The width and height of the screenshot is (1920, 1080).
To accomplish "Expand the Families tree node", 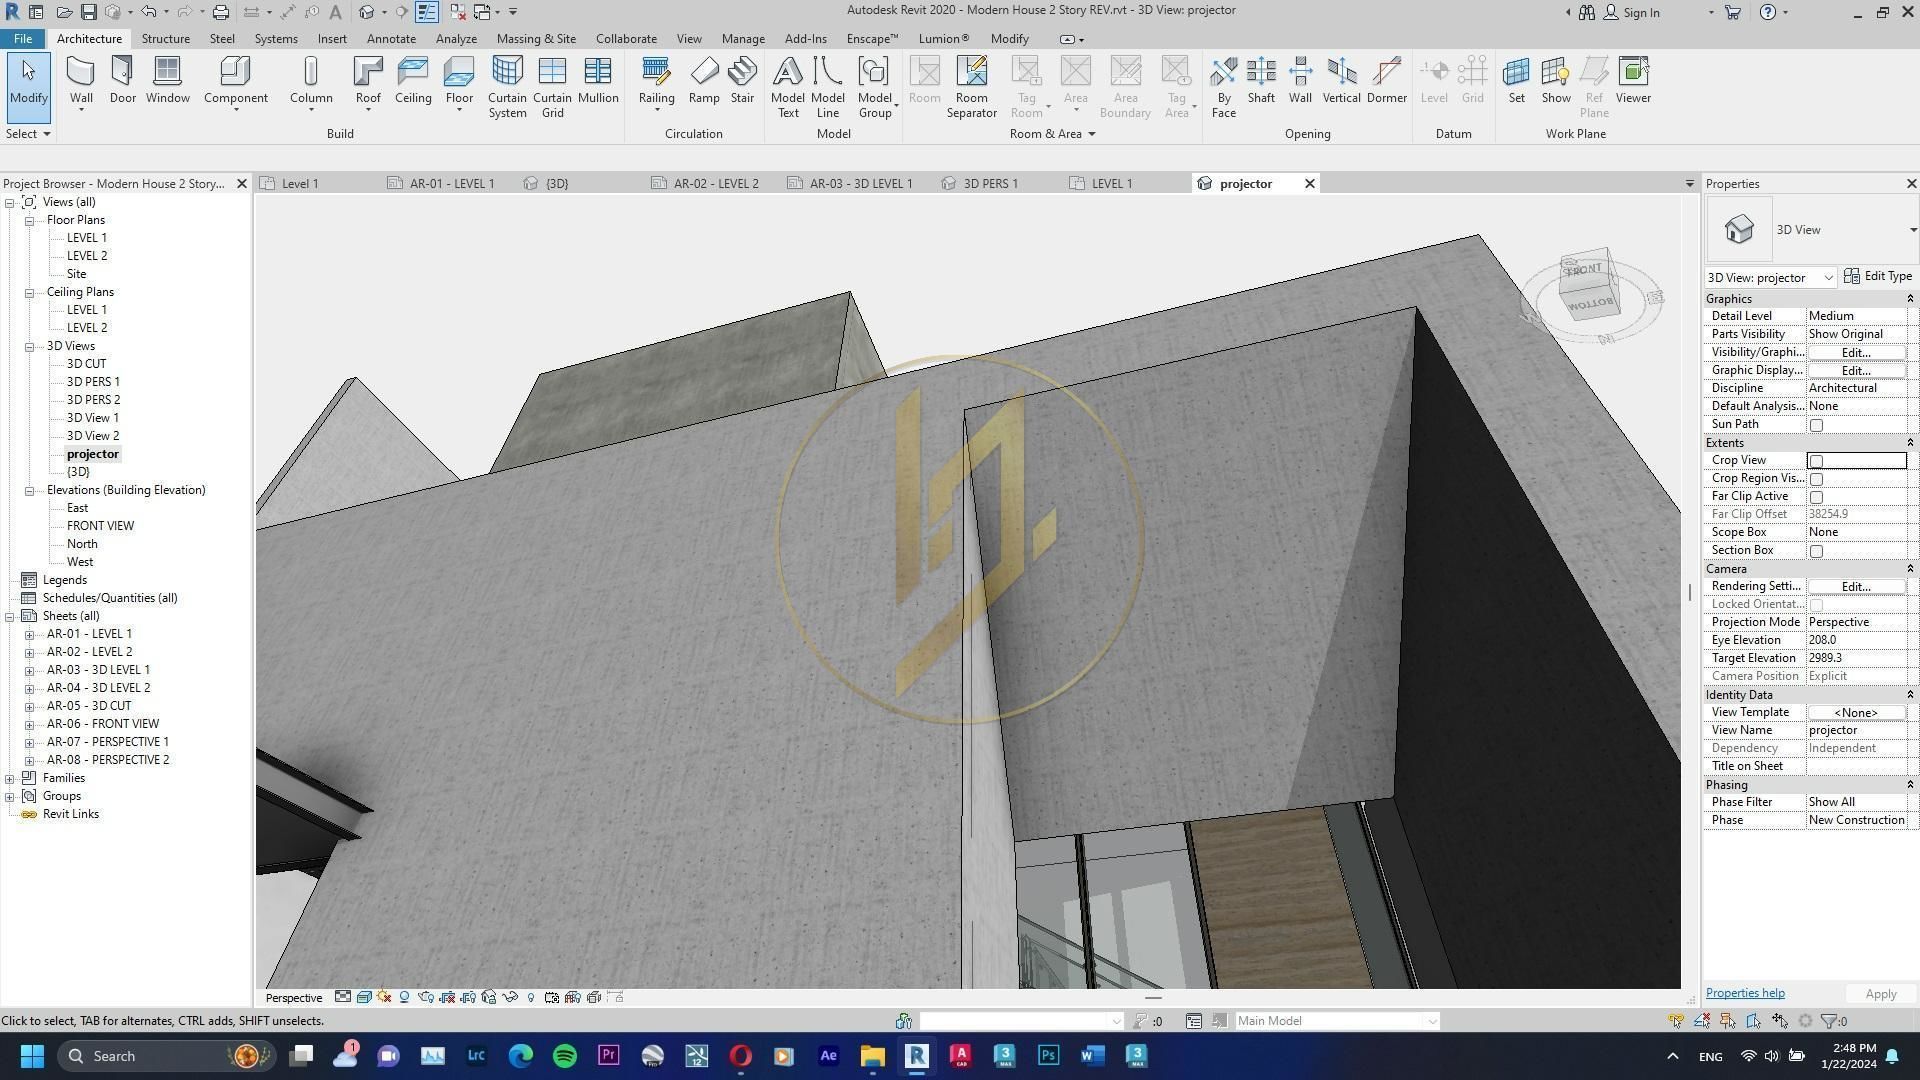I will (10, 778).
